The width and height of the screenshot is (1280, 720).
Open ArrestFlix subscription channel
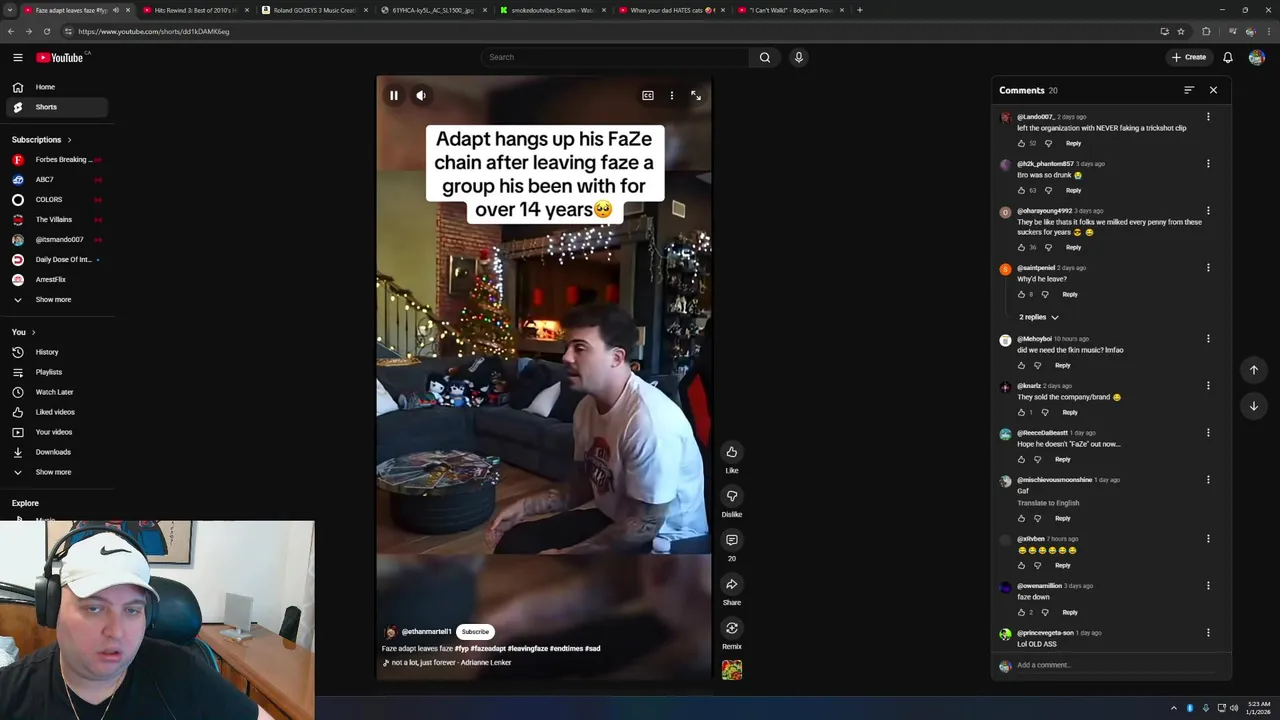pyautogui.click(x=55, y=280)
